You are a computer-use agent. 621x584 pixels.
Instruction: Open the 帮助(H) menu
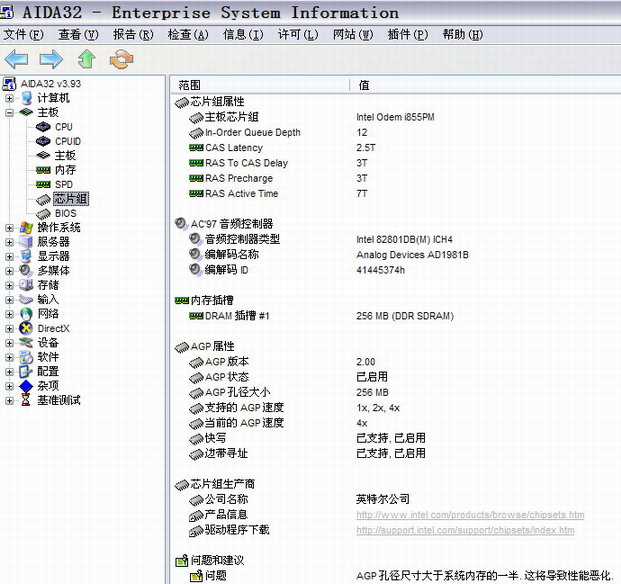(x=461, y=35)
